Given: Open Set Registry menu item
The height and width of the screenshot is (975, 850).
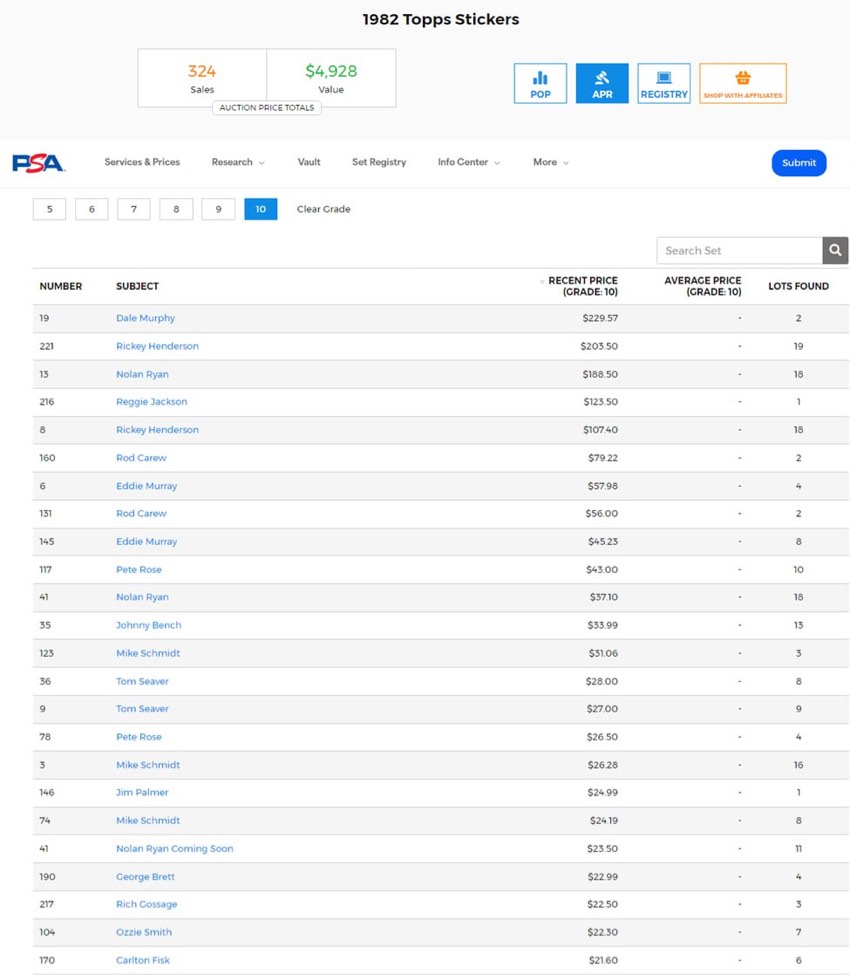Looking at the screenshot, I should pyautogui.click(x=379, y=162).
